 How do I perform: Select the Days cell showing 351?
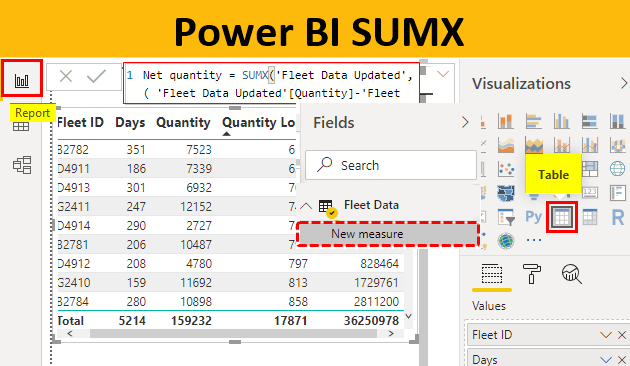pos(136,149)
